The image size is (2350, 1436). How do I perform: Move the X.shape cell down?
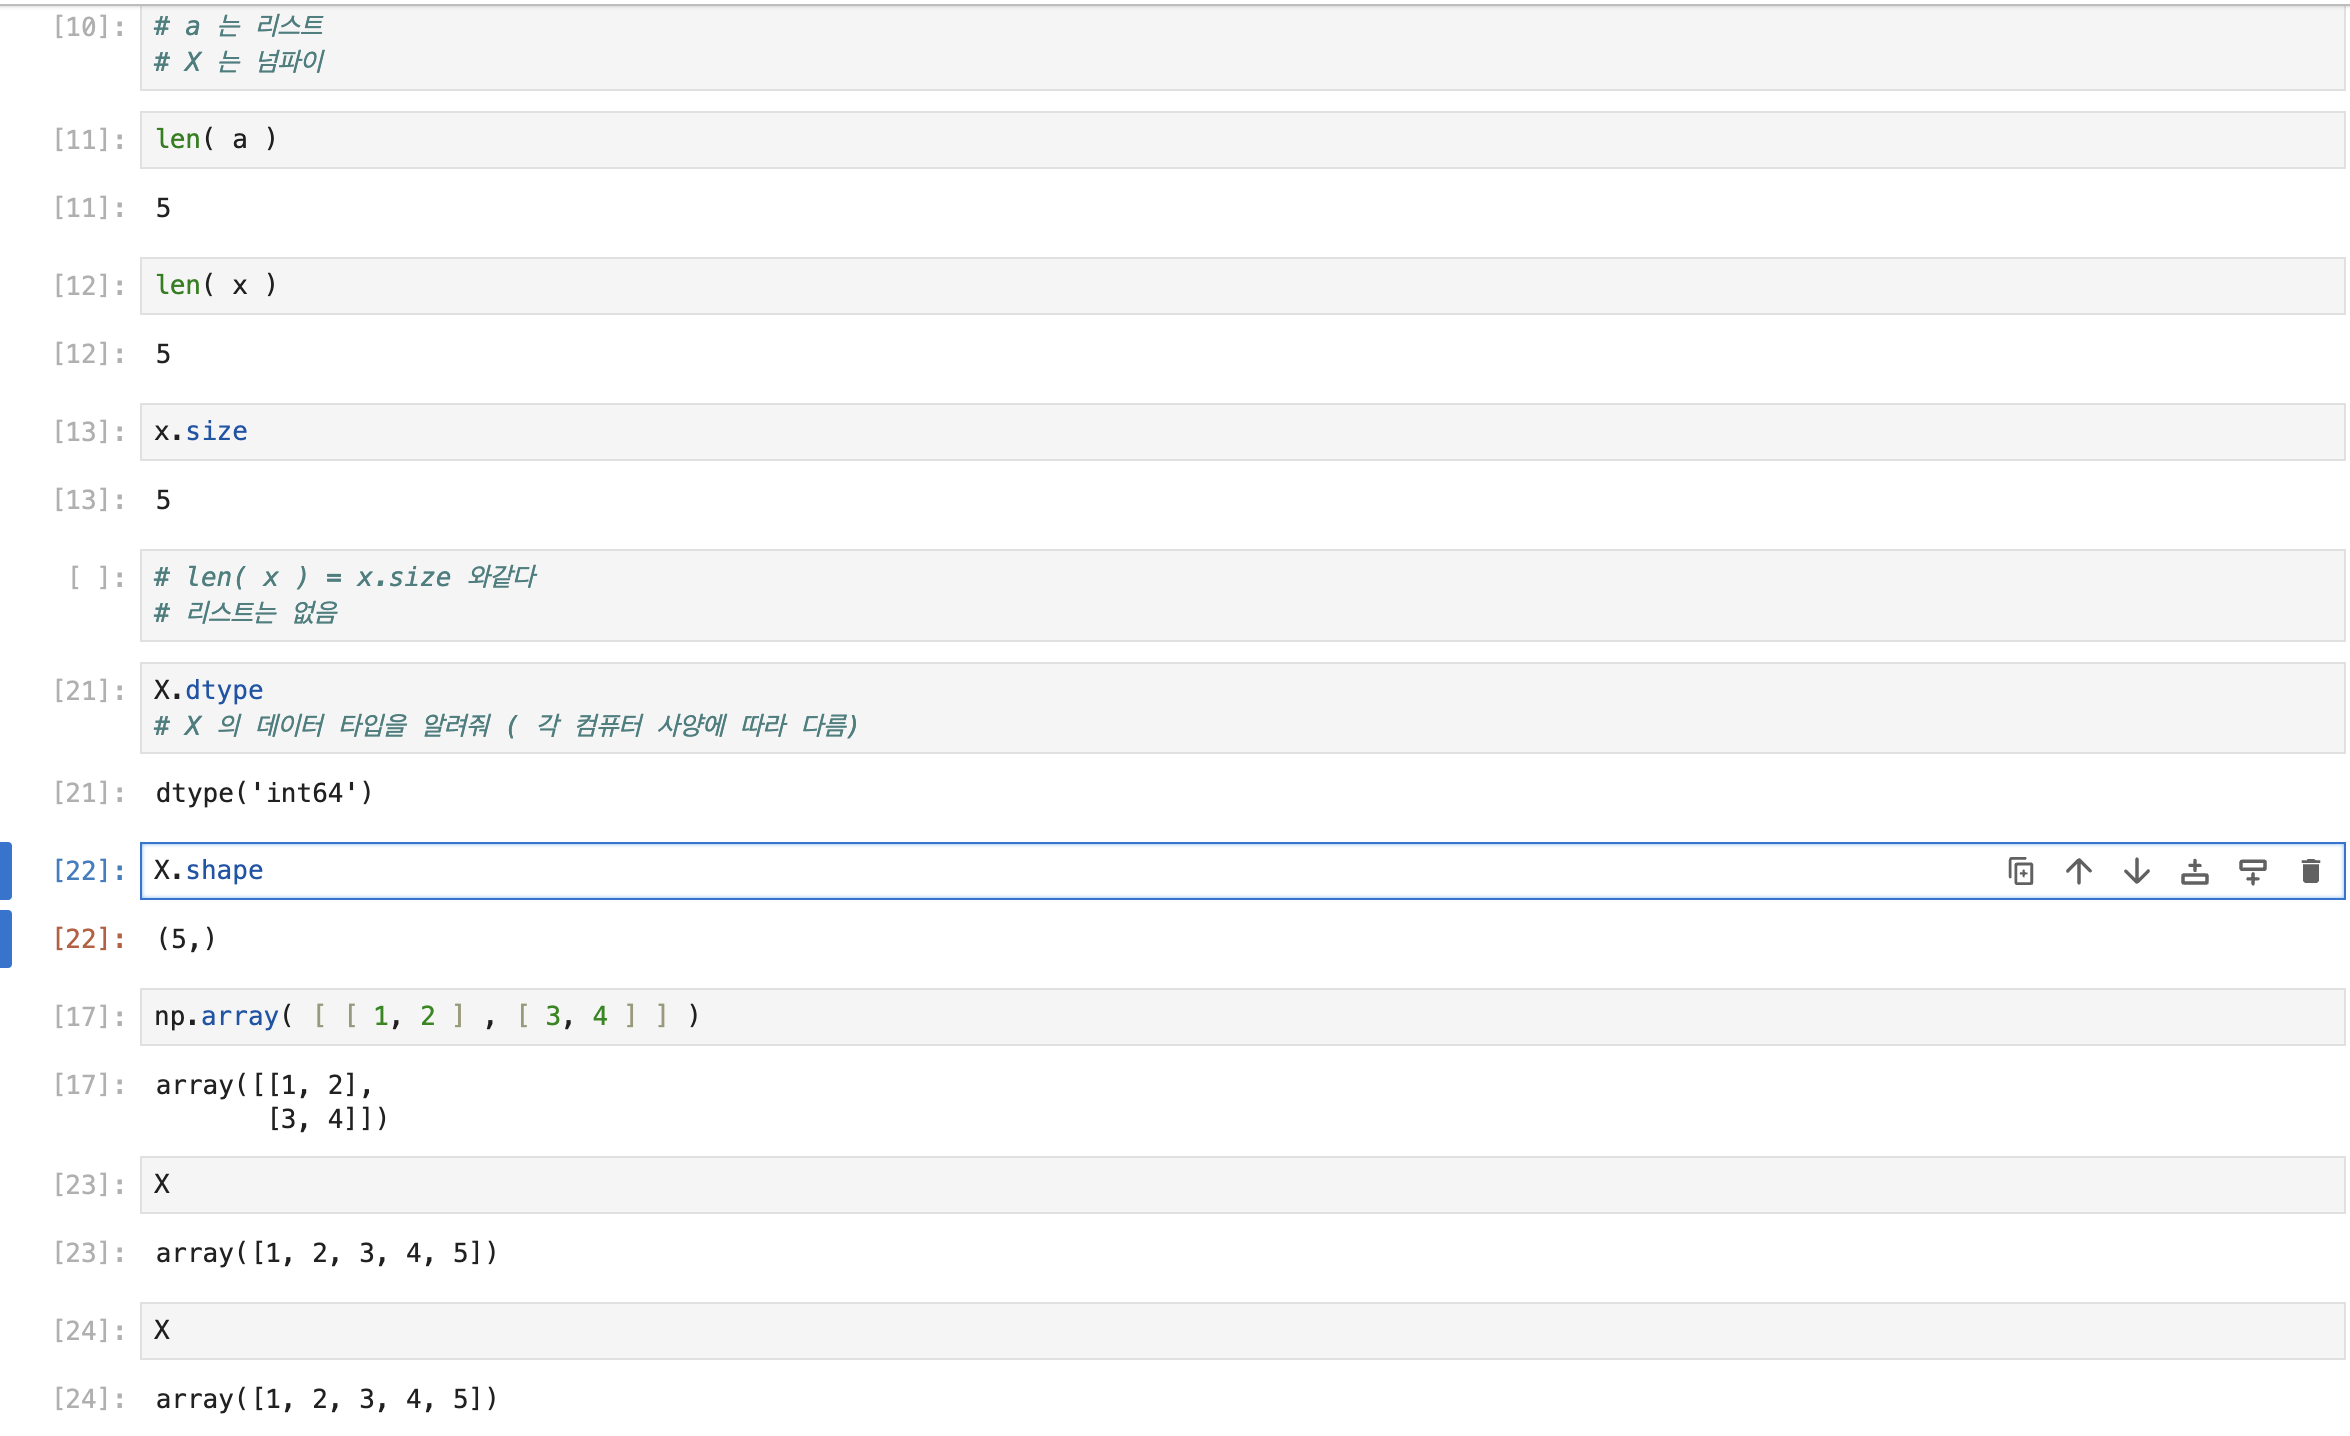2136,871
